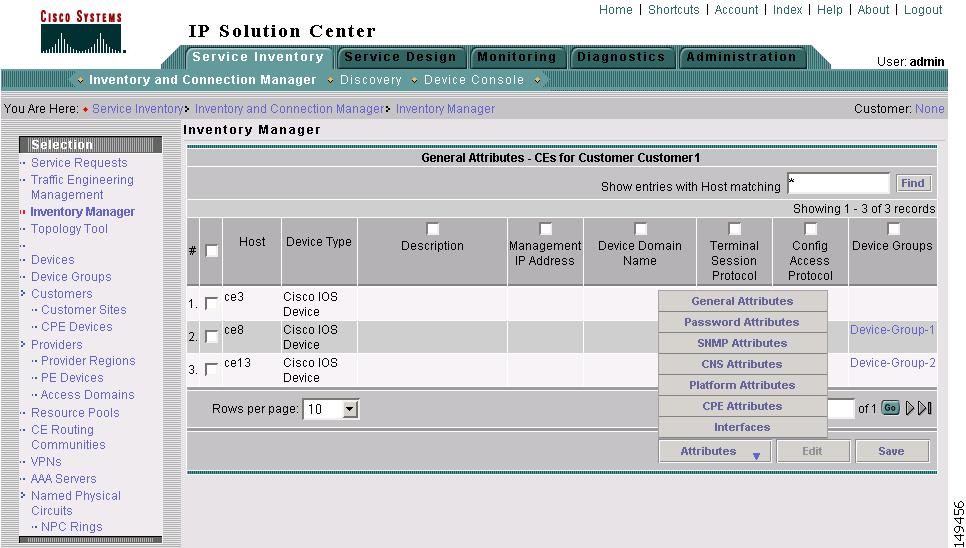Tick the Device Groups column checkbox

point(893,229)
